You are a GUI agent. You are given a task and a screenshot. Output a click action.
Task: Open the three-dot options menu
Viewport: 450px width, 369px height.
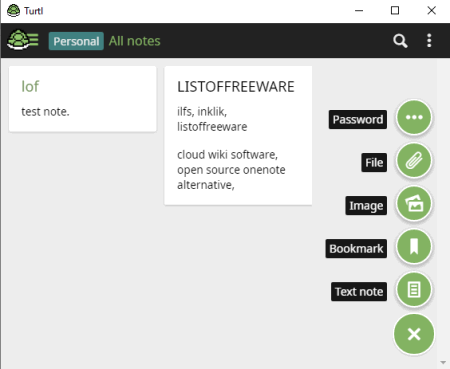(429, 41)
